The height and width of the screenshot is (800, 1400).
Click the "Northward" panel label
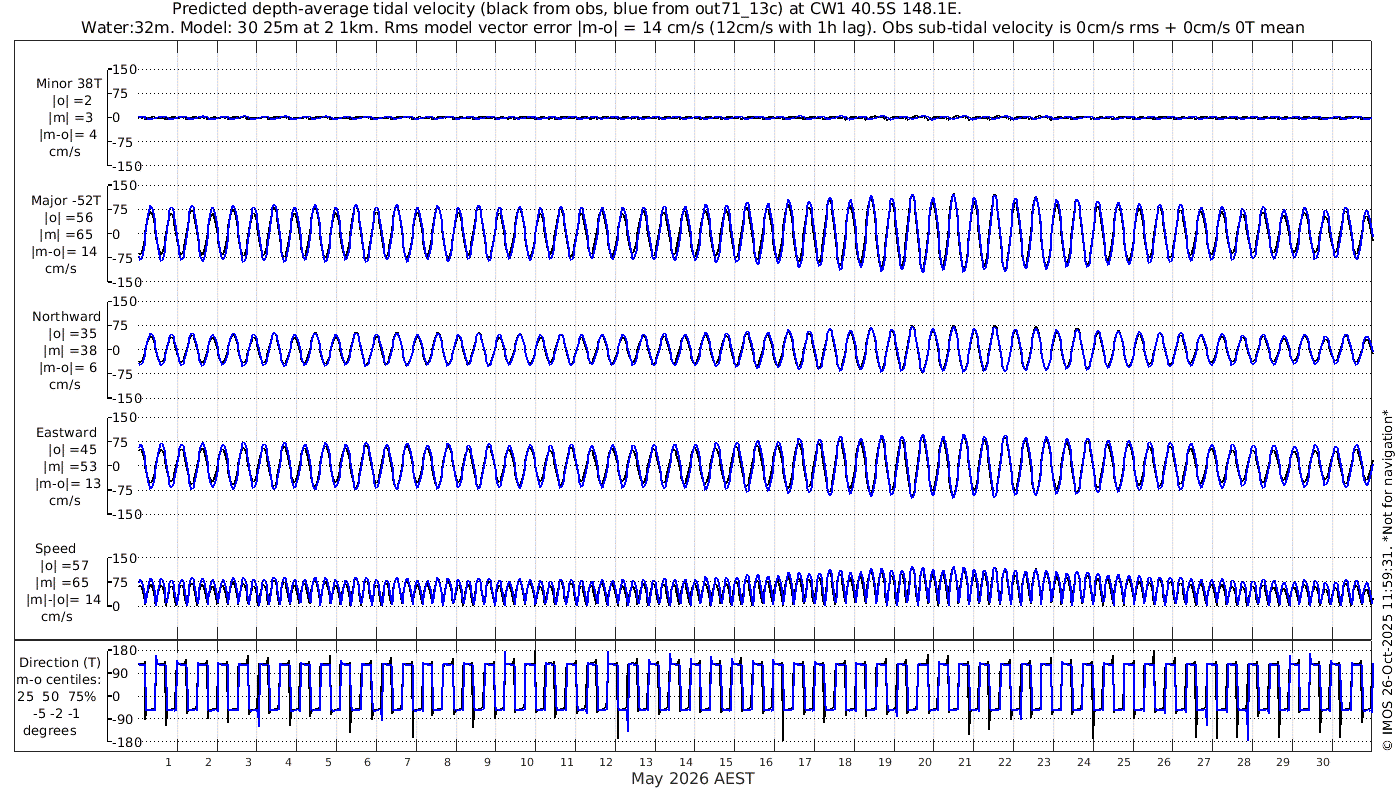pos(66,316)
